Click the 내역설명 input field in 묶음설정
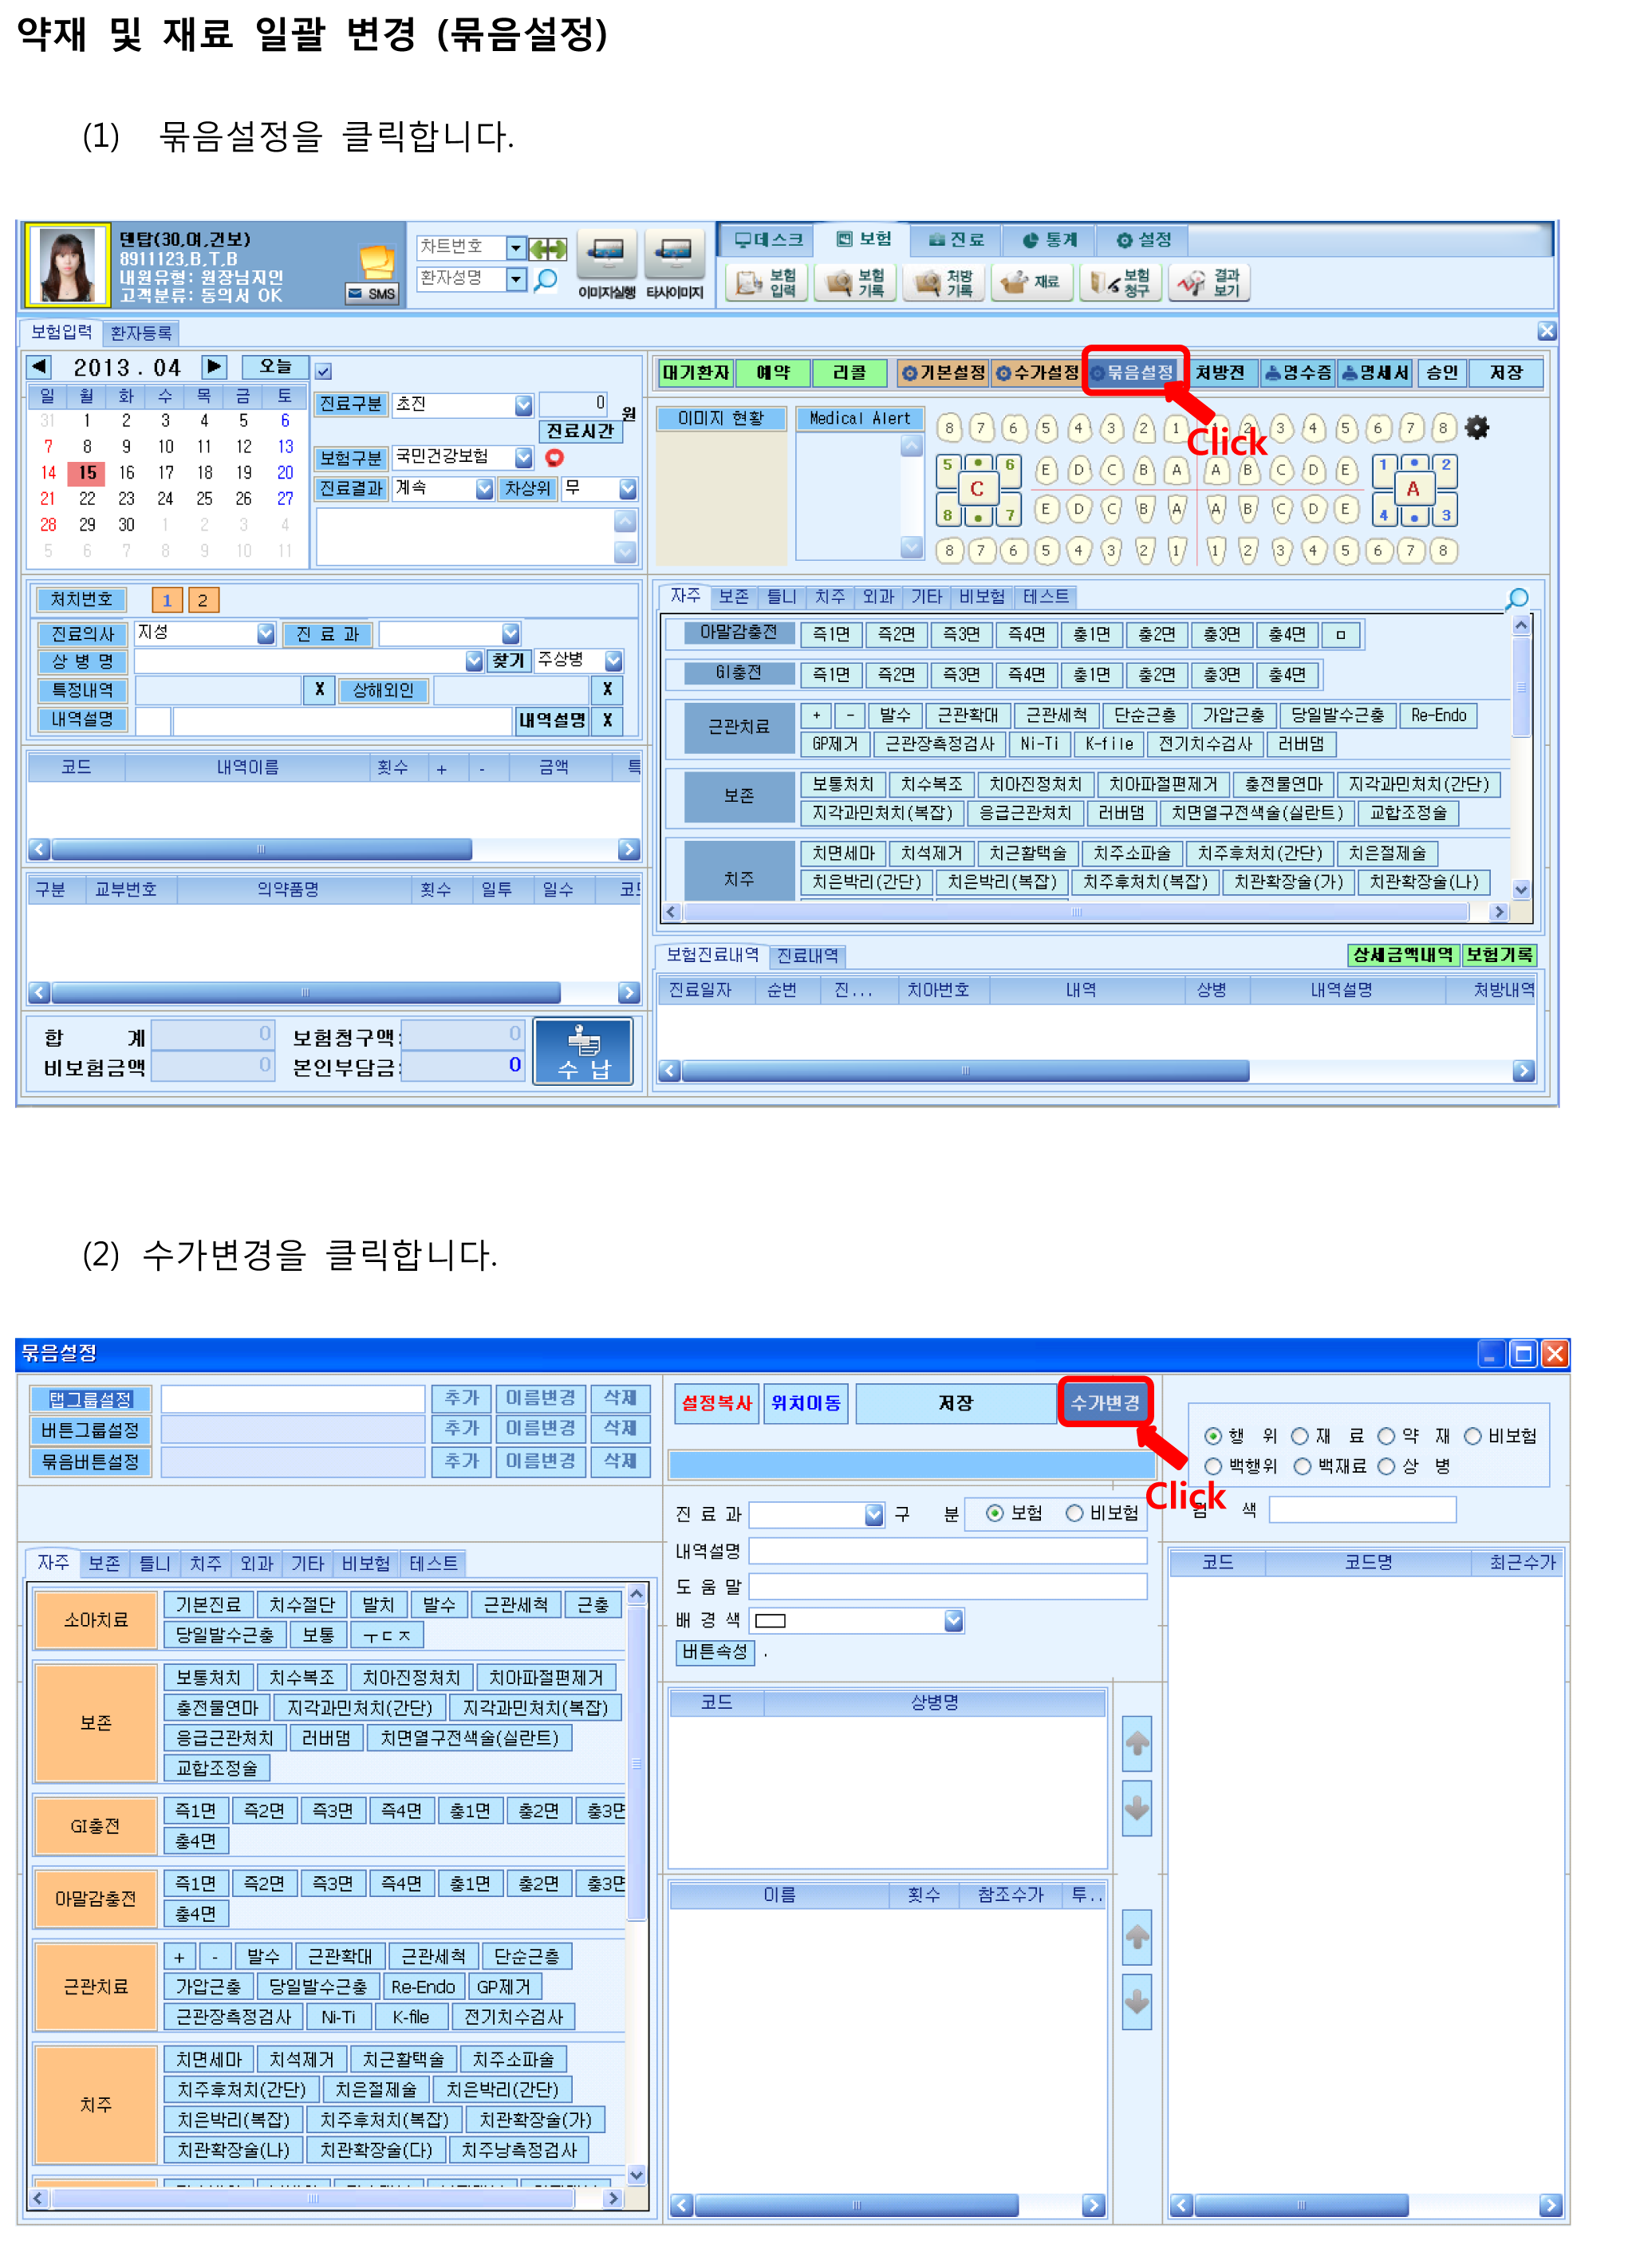1628x2268 pixels. tap(947, 1551)
